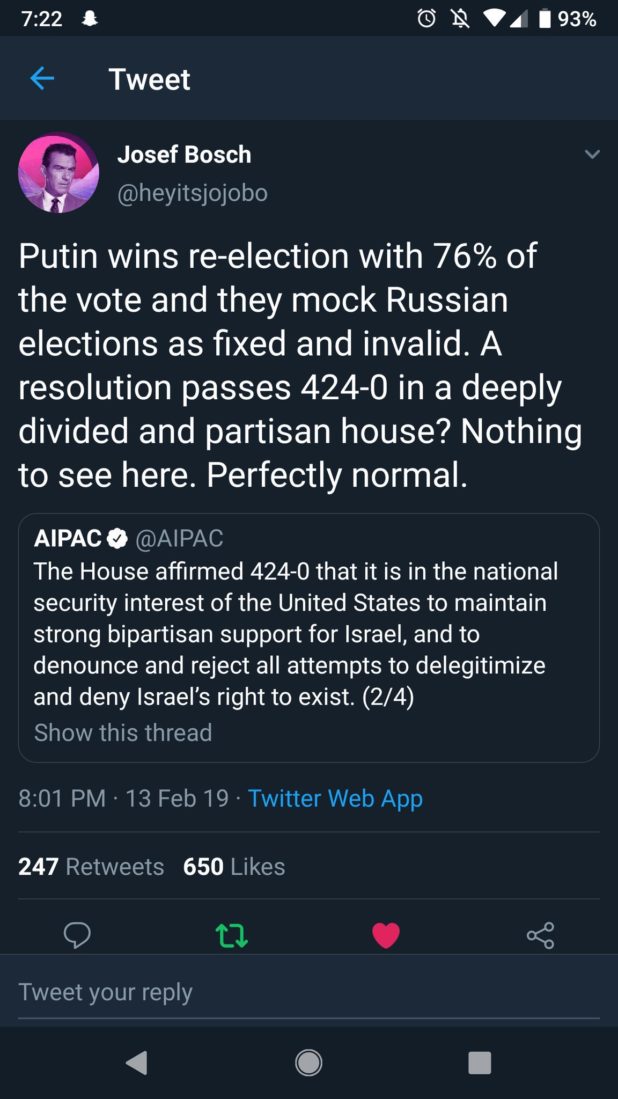Tap the Josef Bosch display name

(184, 155)
